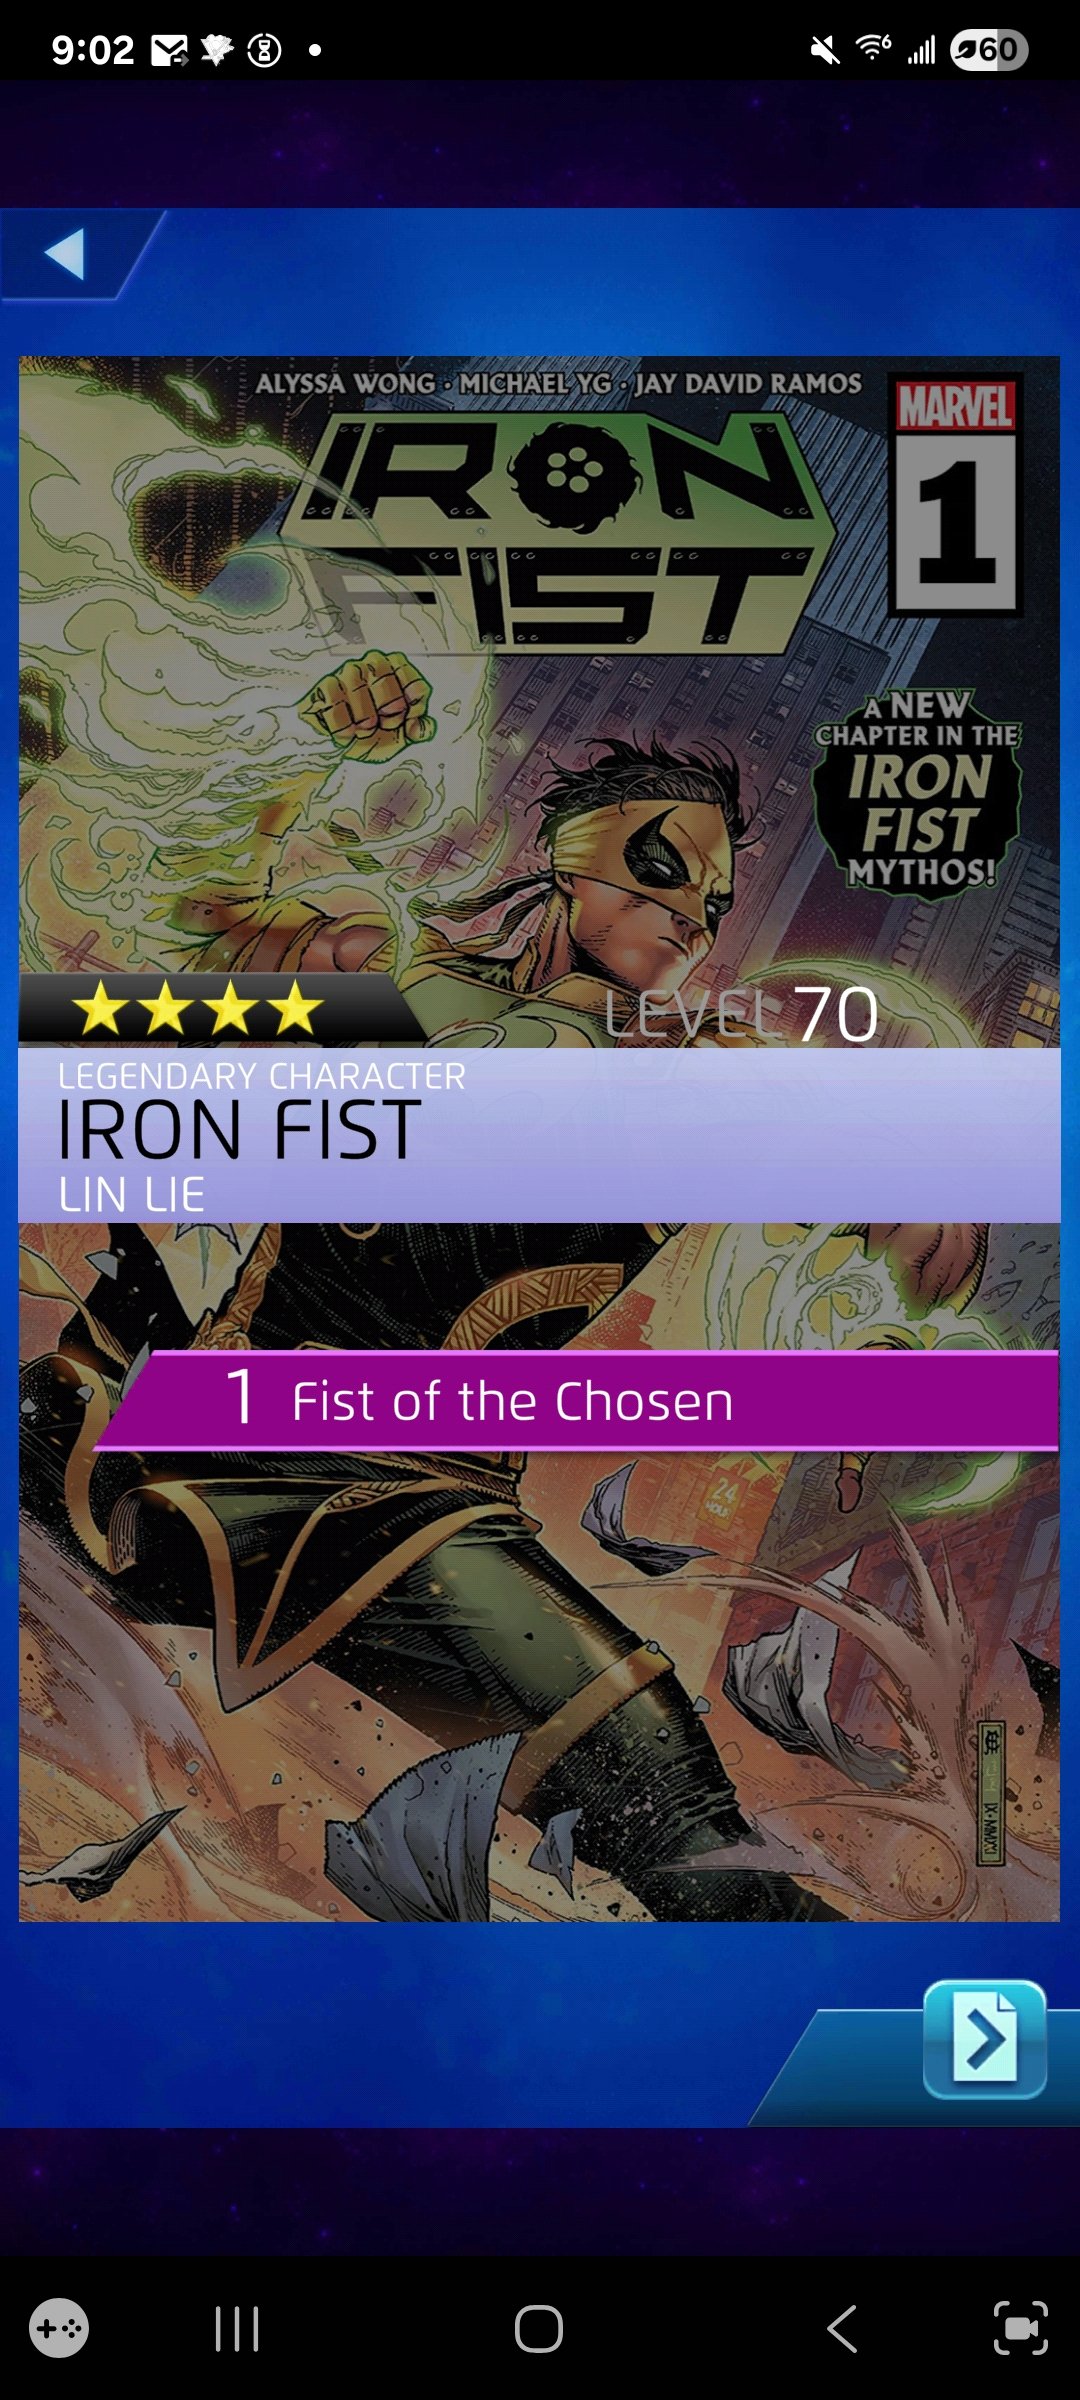The width and height of the screenshot is (1080, 2400).
Task: Tap the mail notification icon in status bar
Action: point(169,49)
